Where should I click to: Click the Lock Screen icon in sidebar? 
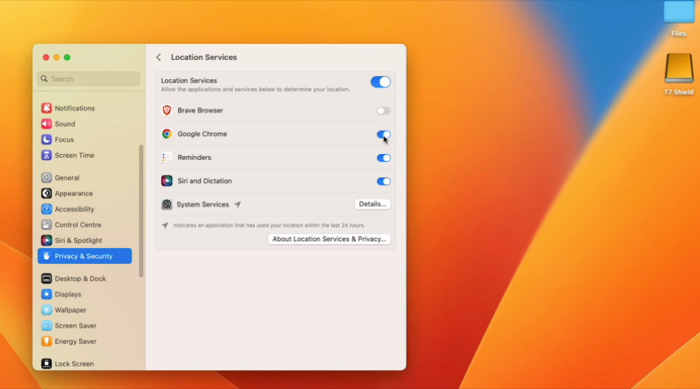pos(46,364)
